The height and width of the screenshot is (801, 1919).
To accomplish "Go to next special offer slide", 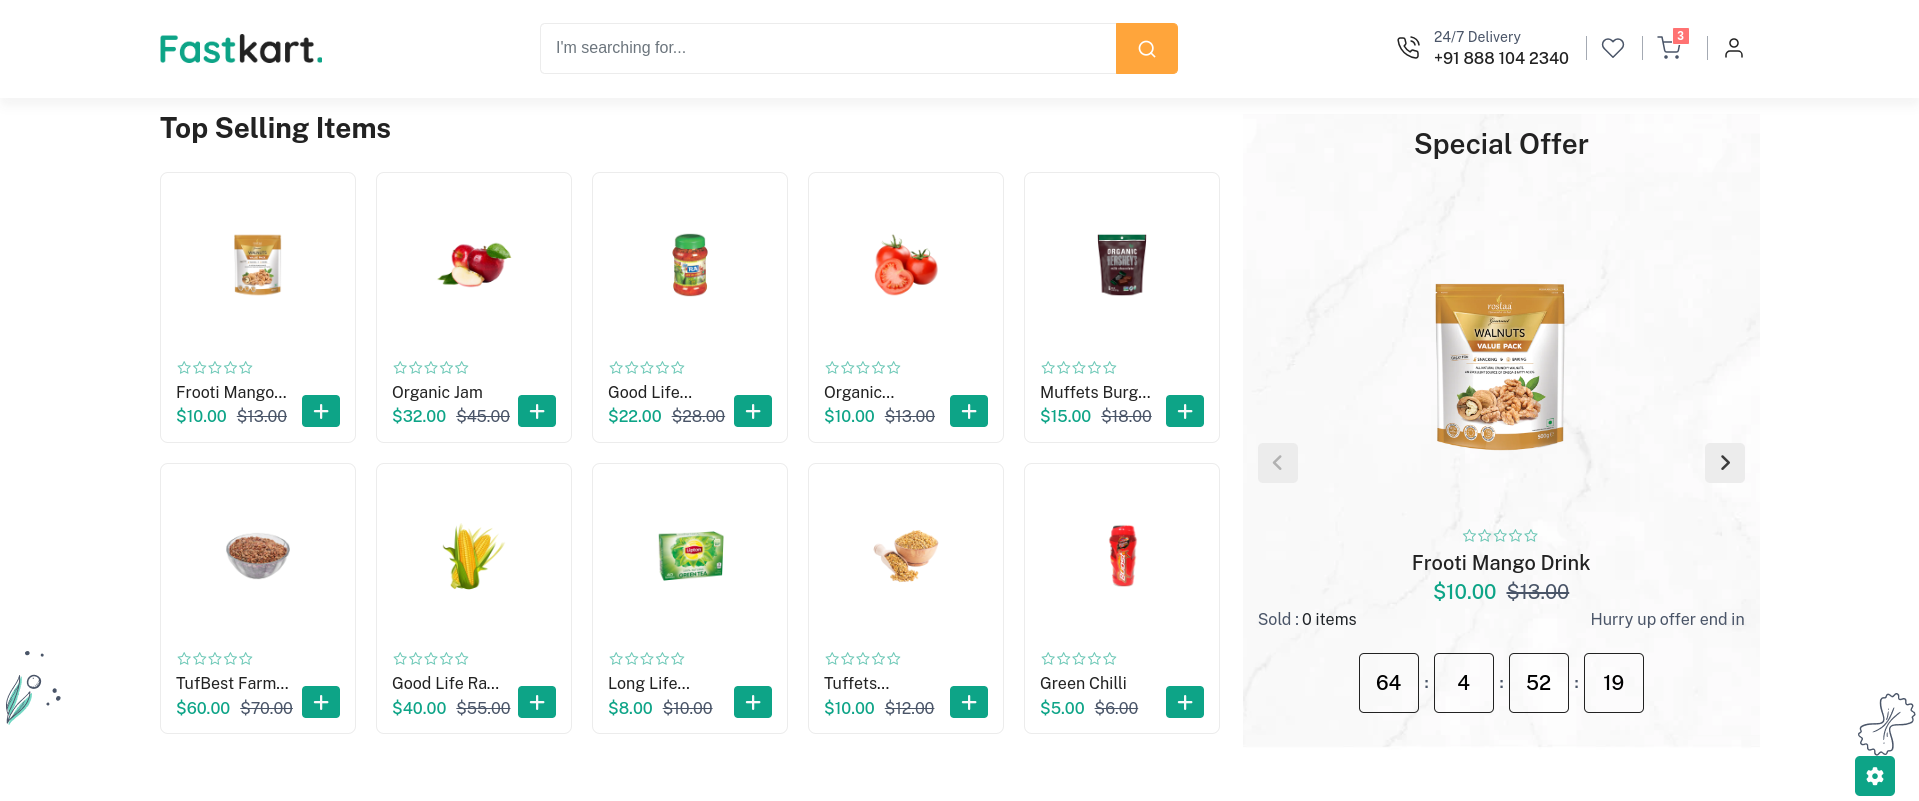I will point(1724,463).
